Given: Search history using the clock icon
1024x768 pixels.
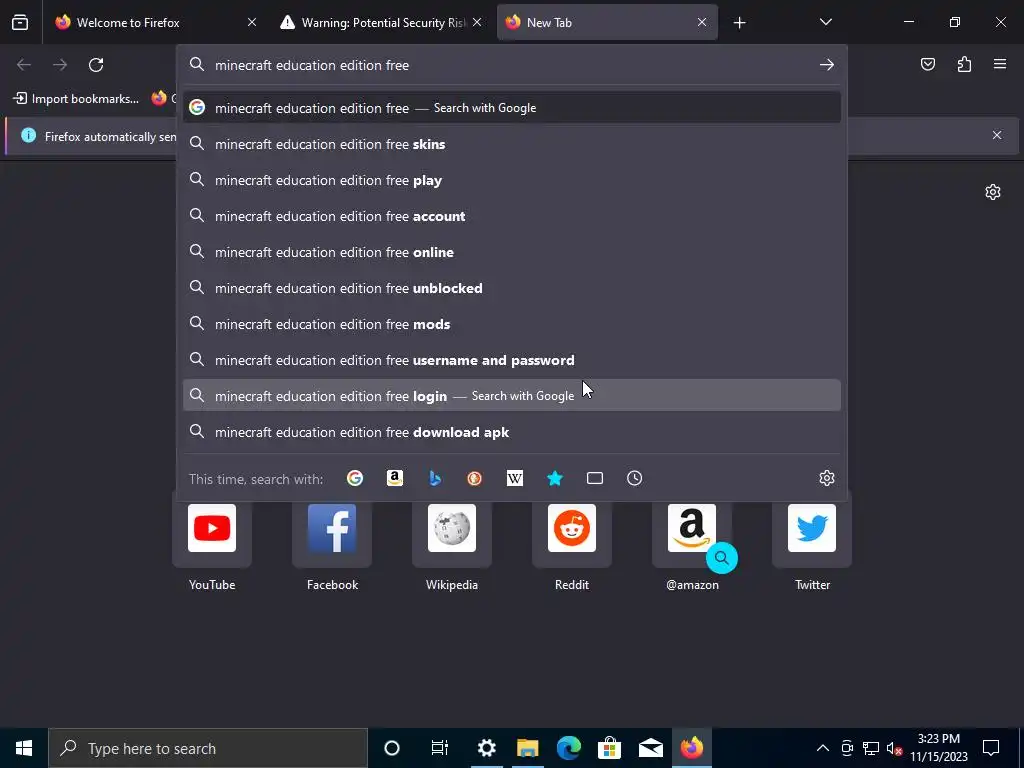Looking at the screenshot, I should (x=635, y=478).
